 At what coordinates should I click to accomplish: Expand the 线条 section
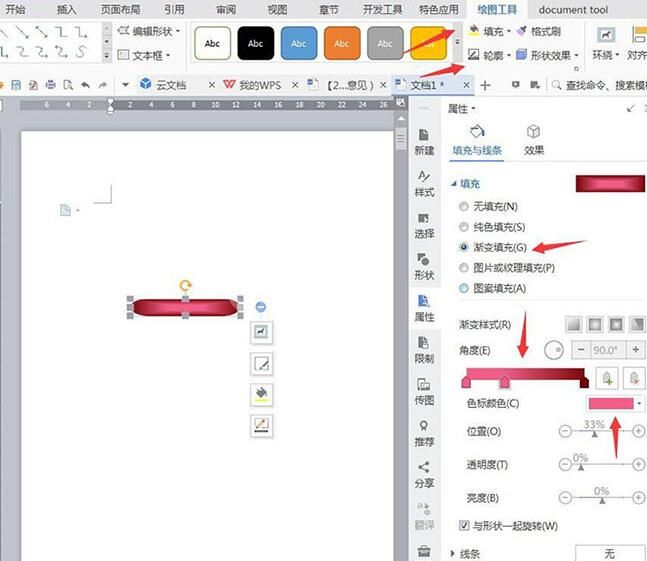pyautogui.click(x=453, y=553)
